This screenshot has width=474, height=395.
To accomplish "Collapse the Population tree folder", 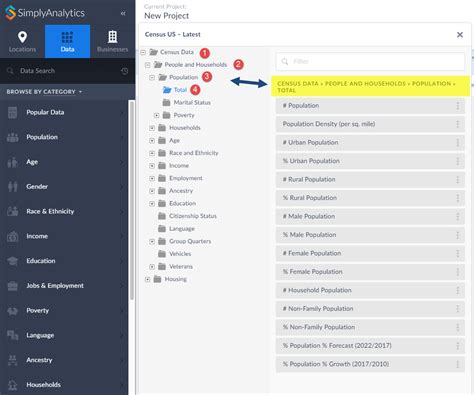I will pyautogui.click(x=152, y=77).
